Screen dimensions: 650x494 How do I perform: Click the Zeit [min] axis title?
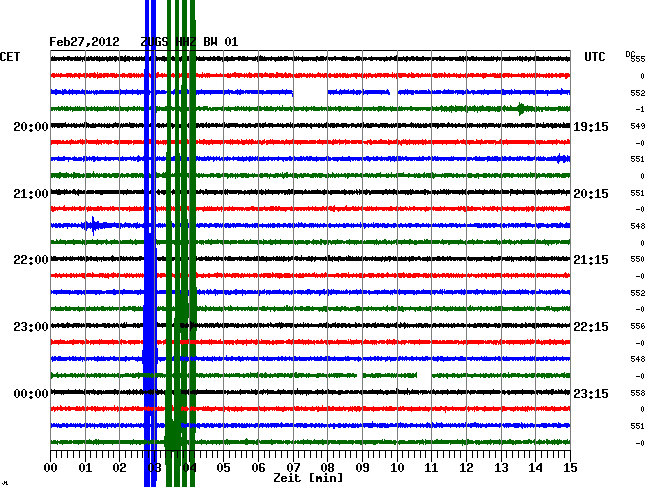click(308, 478)
